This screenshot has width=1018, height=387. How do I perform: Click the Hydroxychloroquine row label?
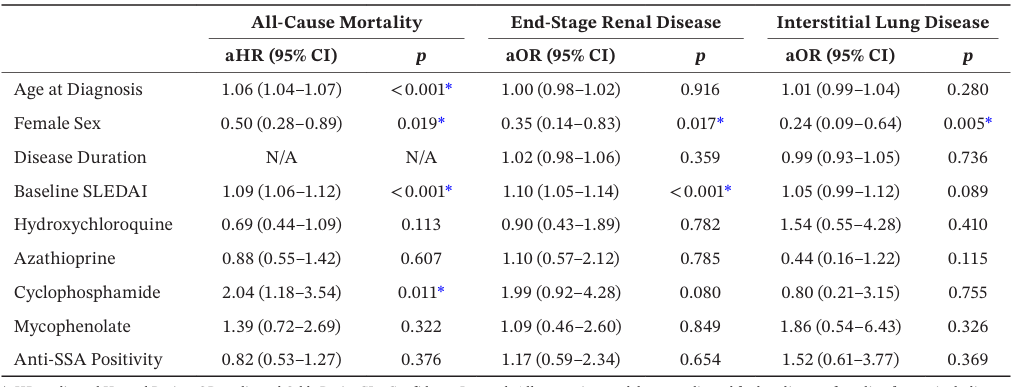pos(93,225)
